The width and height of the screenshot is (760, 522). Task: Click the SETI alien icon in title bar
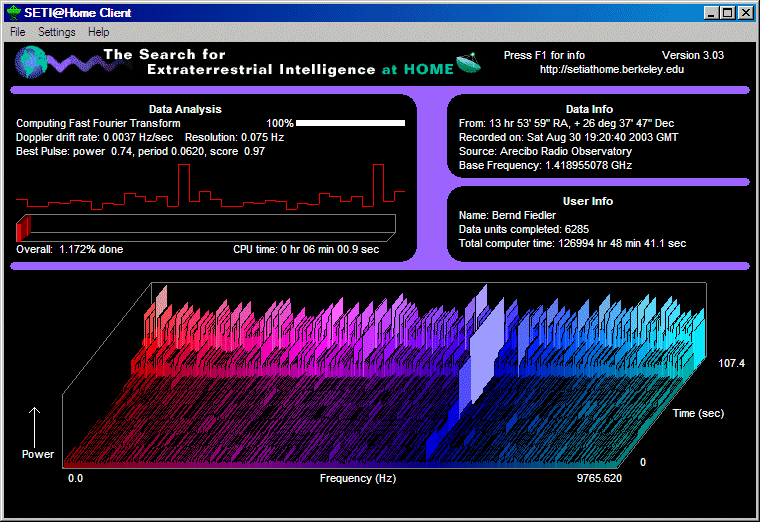[13, 13]
